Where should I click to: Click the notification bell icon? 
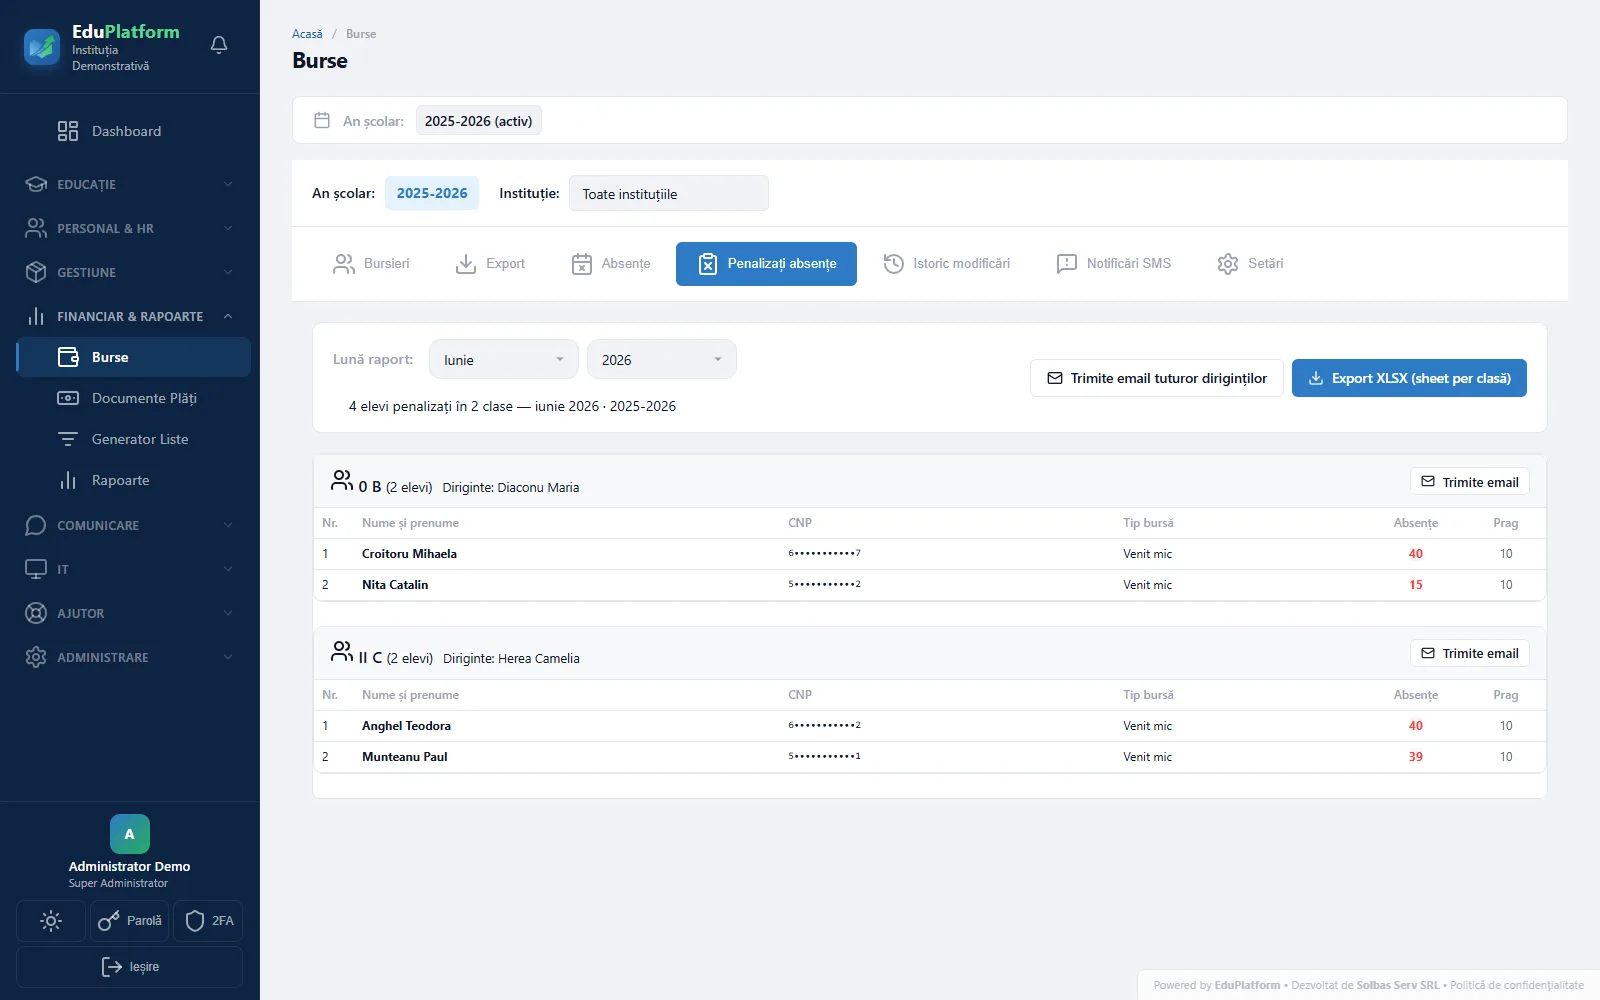pos(219,45)
